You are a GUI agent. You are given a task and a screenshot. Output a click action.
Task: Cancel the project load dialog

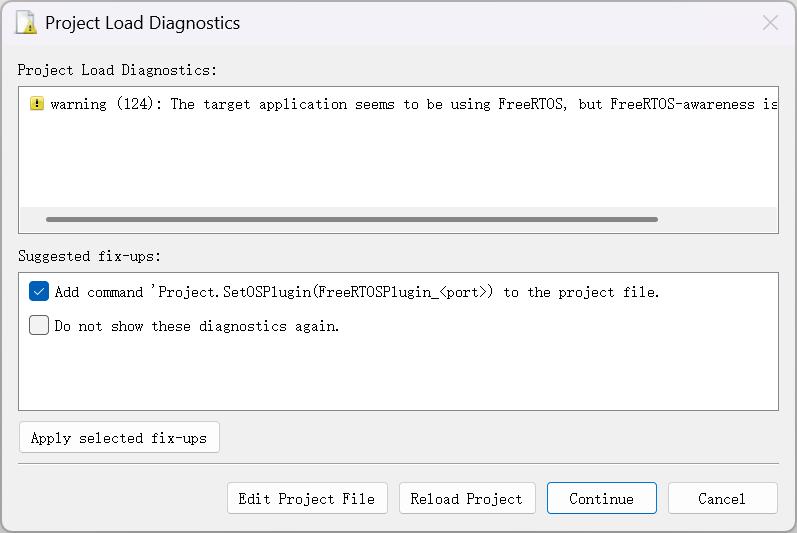722,498
